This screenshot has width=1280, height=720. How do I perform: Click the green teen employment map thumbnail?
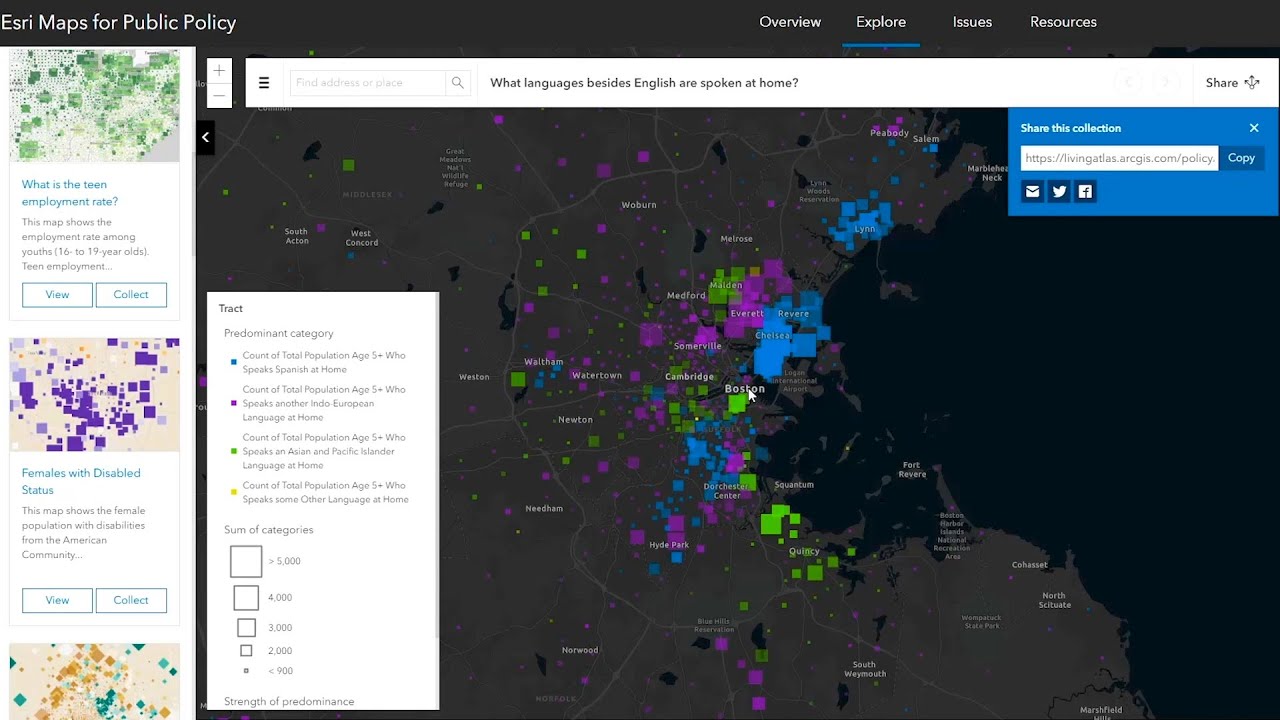(x=94, y=105)
